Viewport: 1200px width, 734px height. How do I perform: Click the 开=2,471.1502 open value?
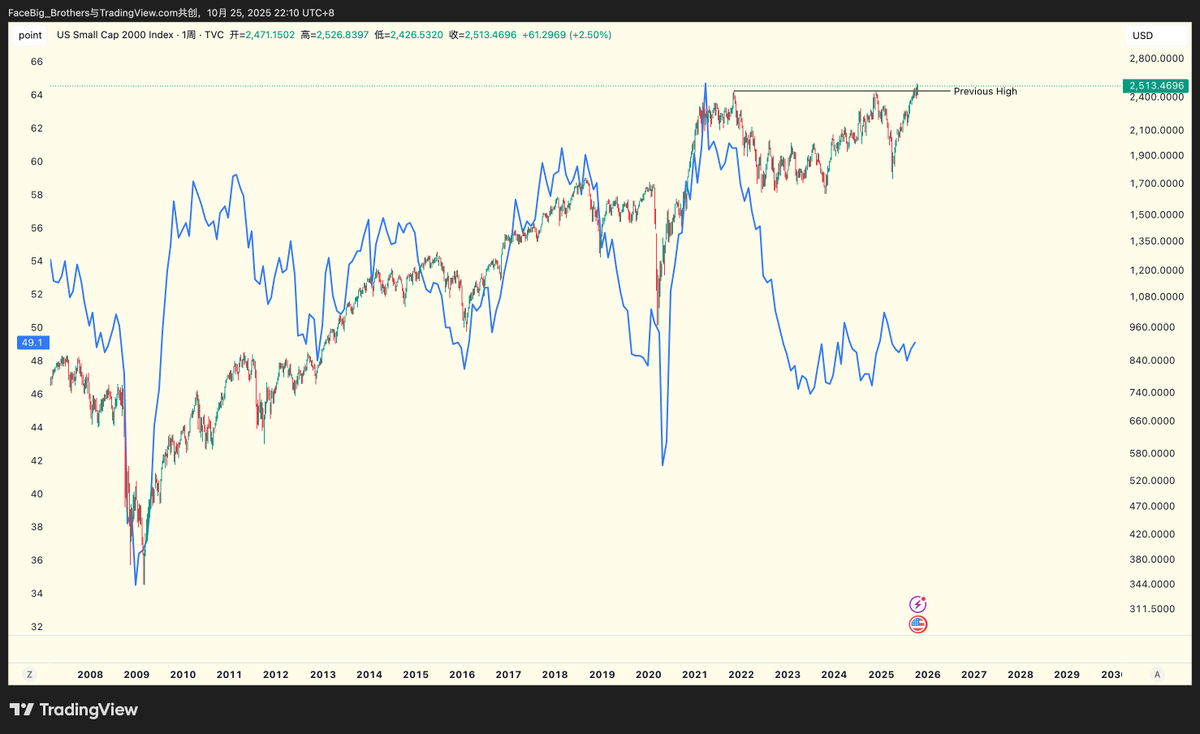click(x=263, y=35)
